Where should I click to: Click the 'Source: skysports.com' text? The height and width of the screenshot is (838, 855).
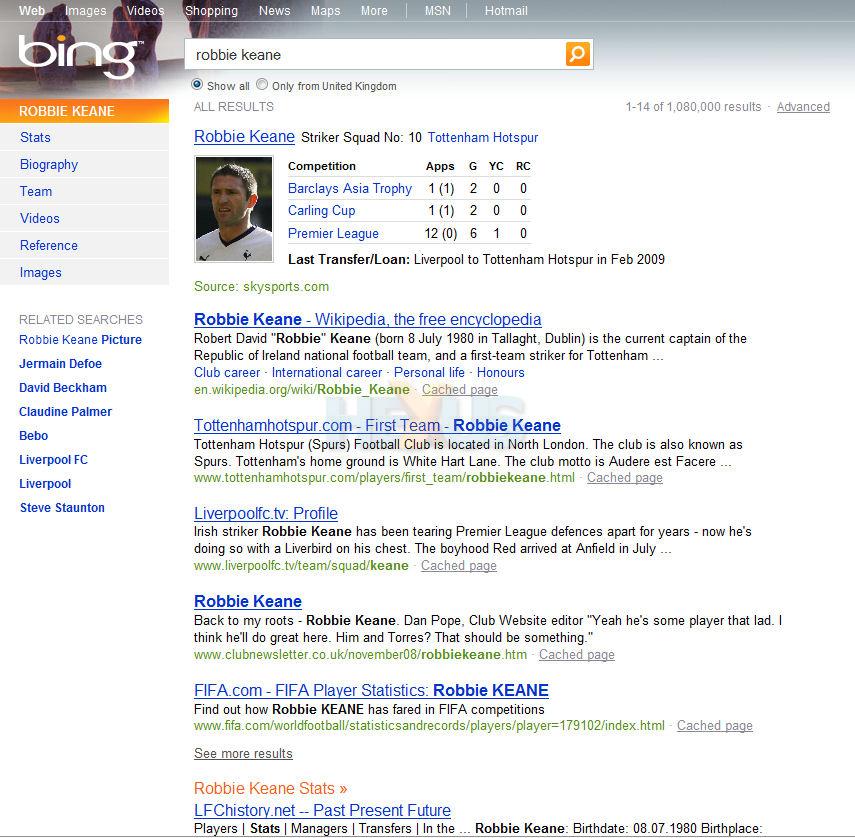[x=261, y=287]
